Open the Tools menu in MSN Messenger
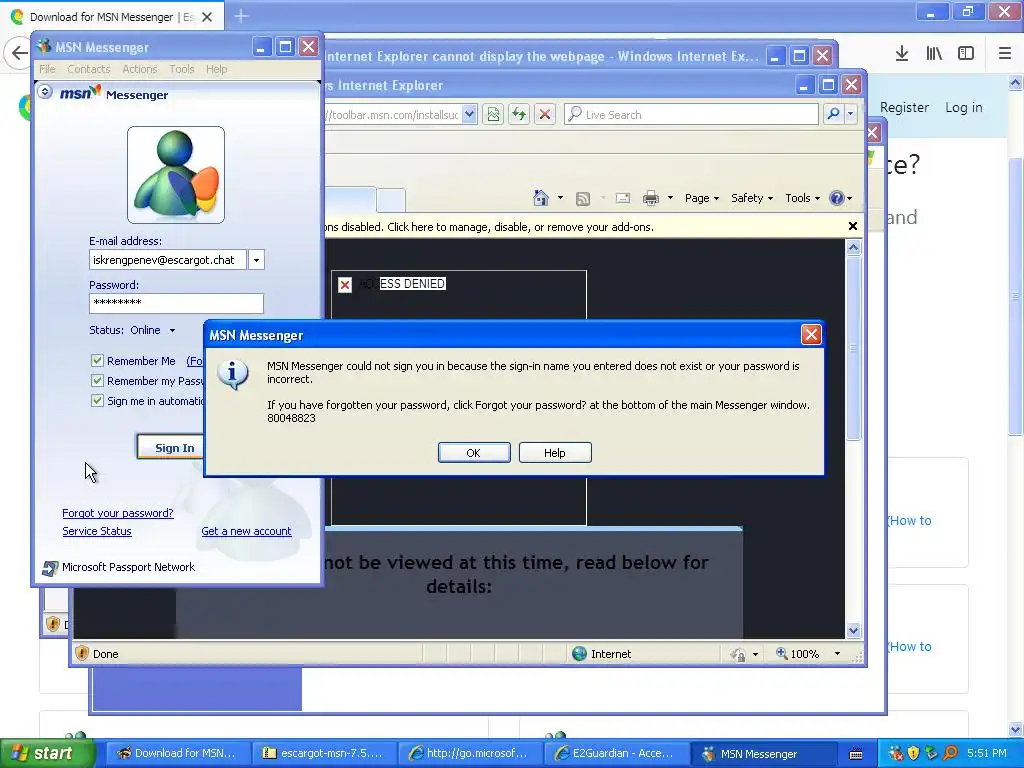 click(182, 69)
